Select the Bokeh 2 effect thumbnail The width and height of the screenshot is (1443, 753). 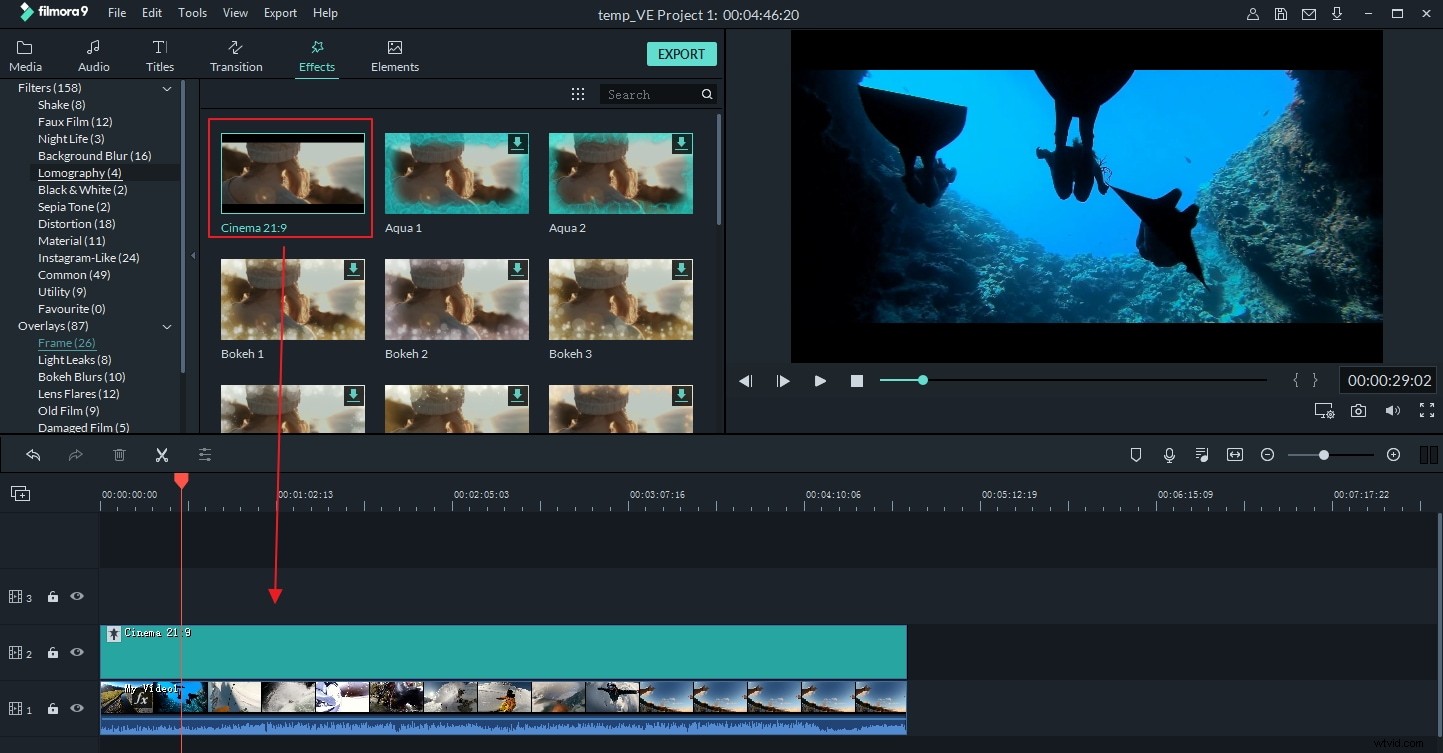(x=456, y=299)
